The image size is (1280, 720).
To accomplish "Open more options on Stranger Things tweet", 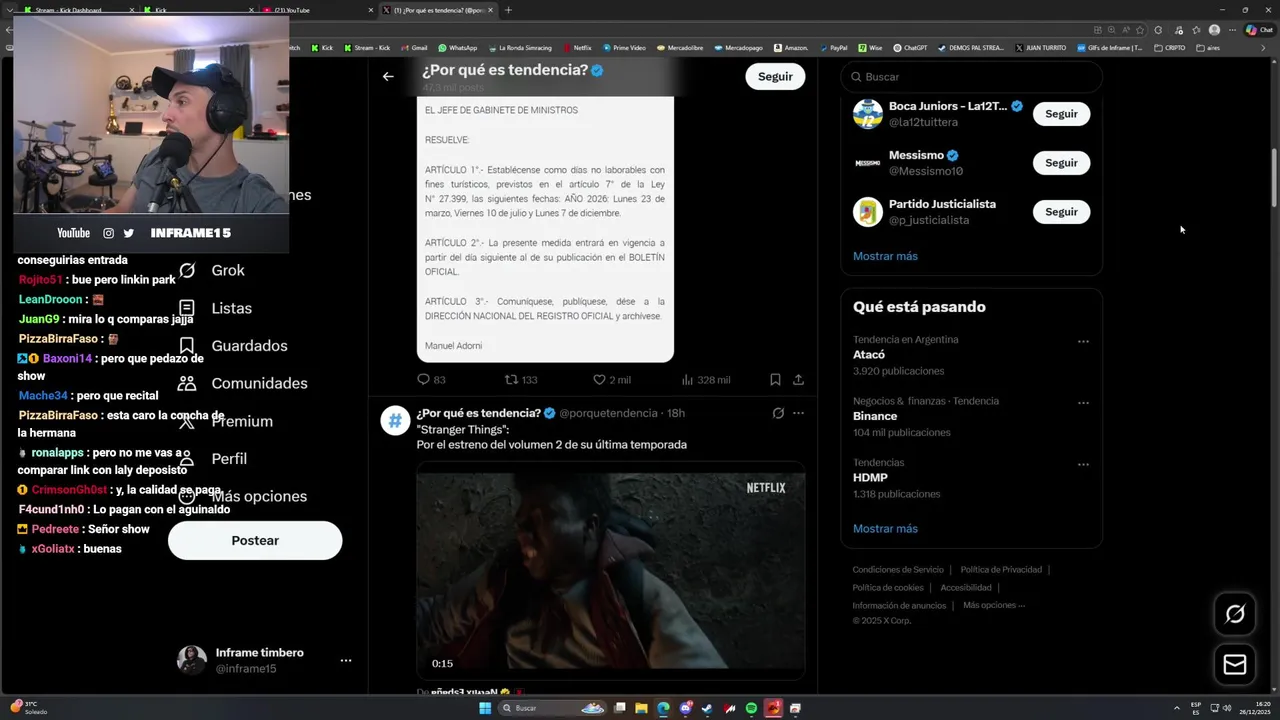I will pyautogui.click(x=798, y=413).
